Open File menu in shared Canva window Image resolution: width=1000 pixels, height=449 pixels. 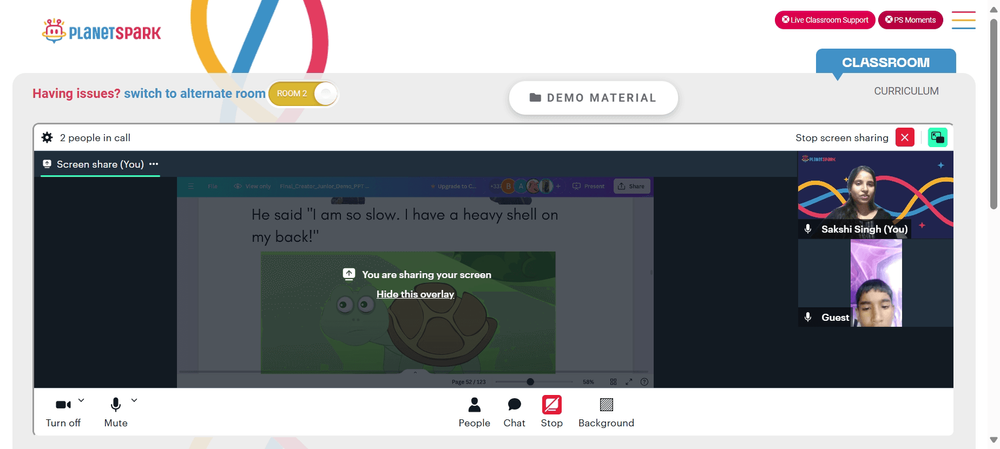[212, 186]
